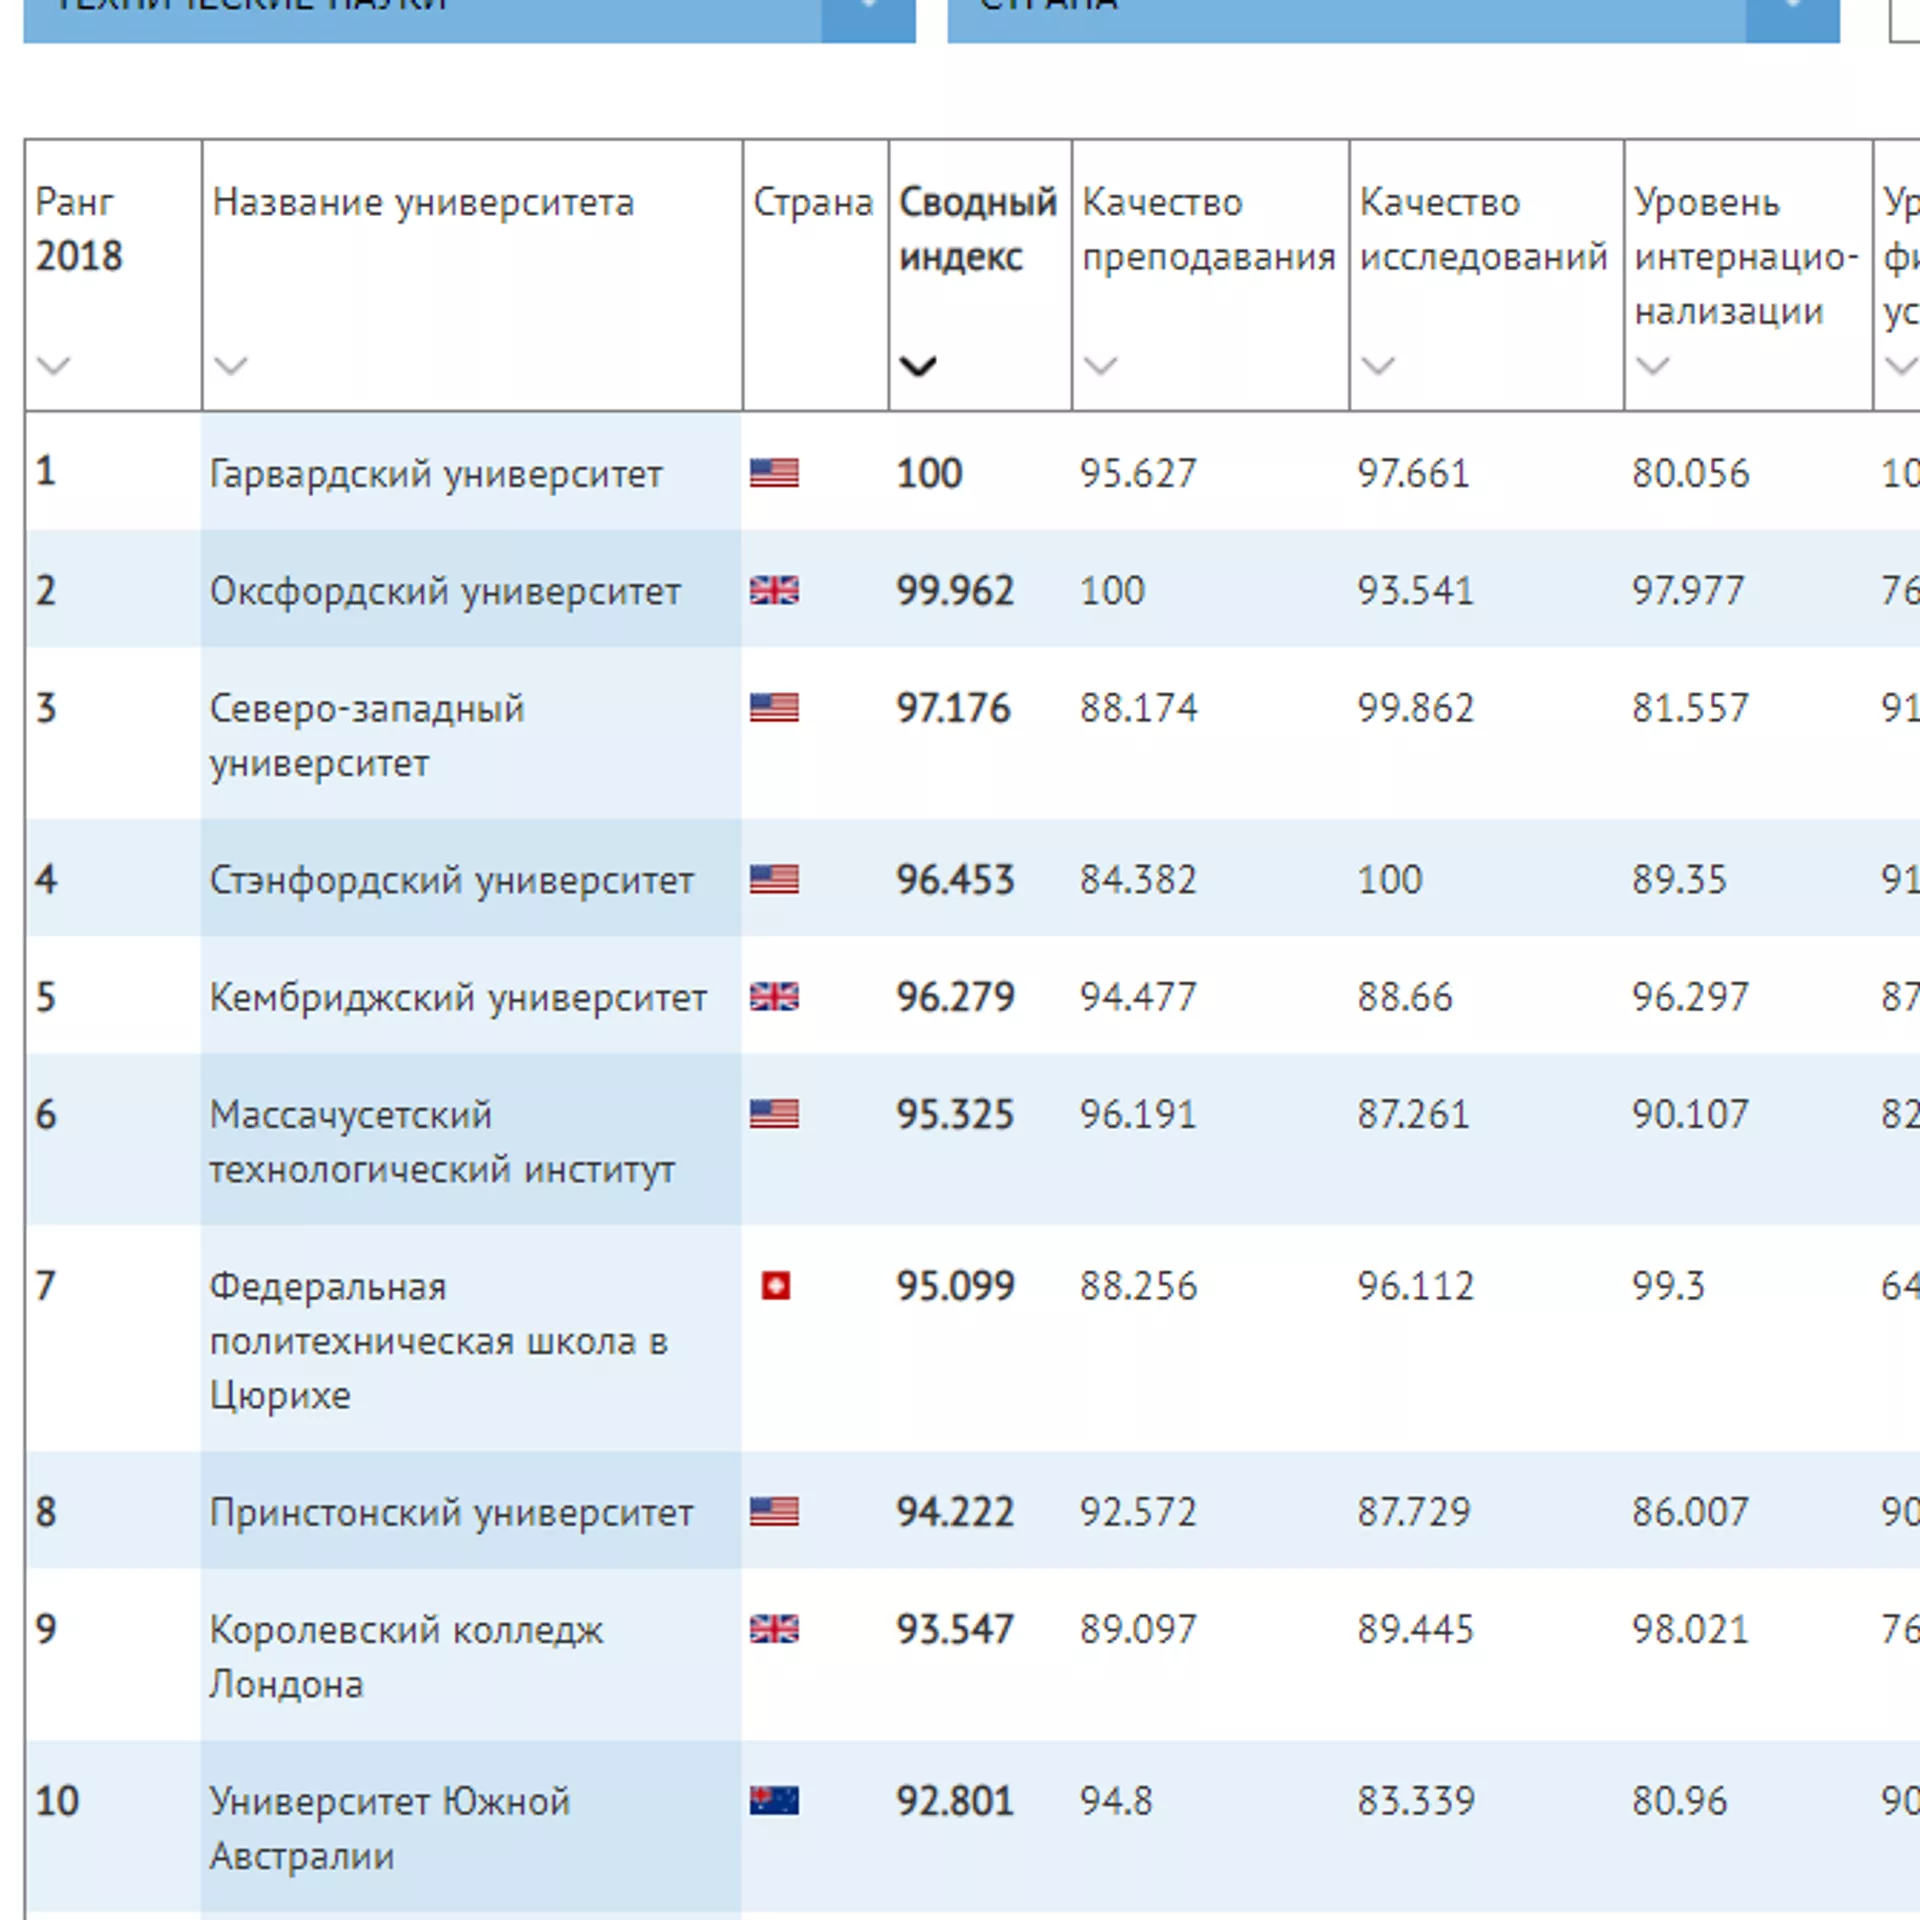Open Федеральная политехническая школа в Цюрихе
Viewport: 1920px width, 1920px height.
(438, 1340)
